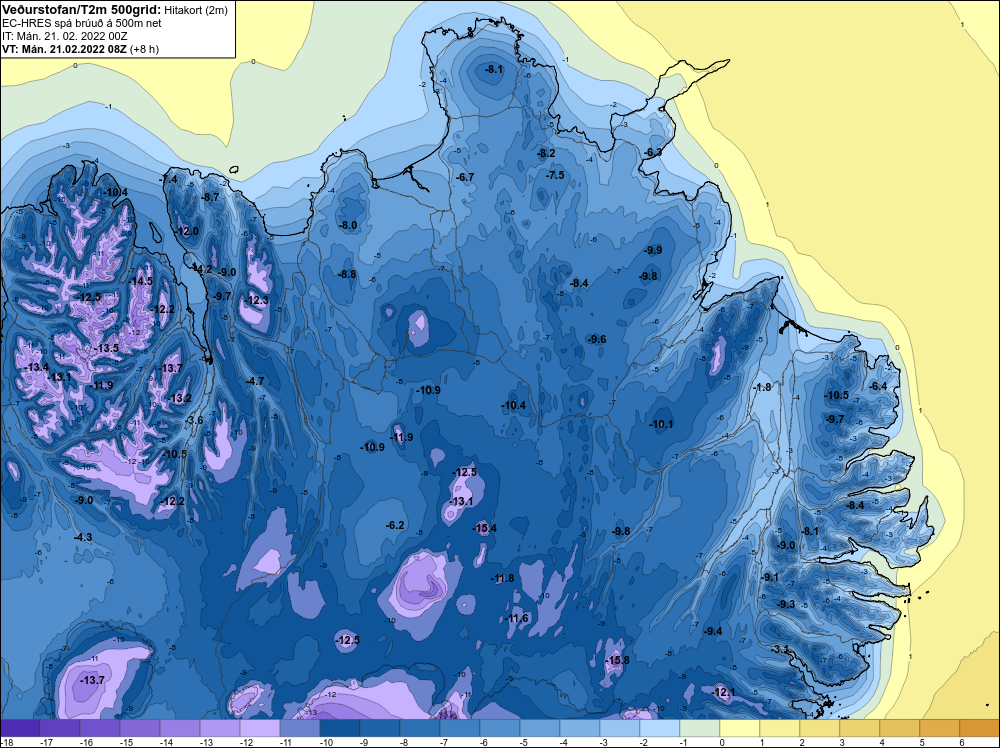Click legend swatch between -13 and -12
Viewport: 1000px width, 748px height.
(x=220, y=728)
